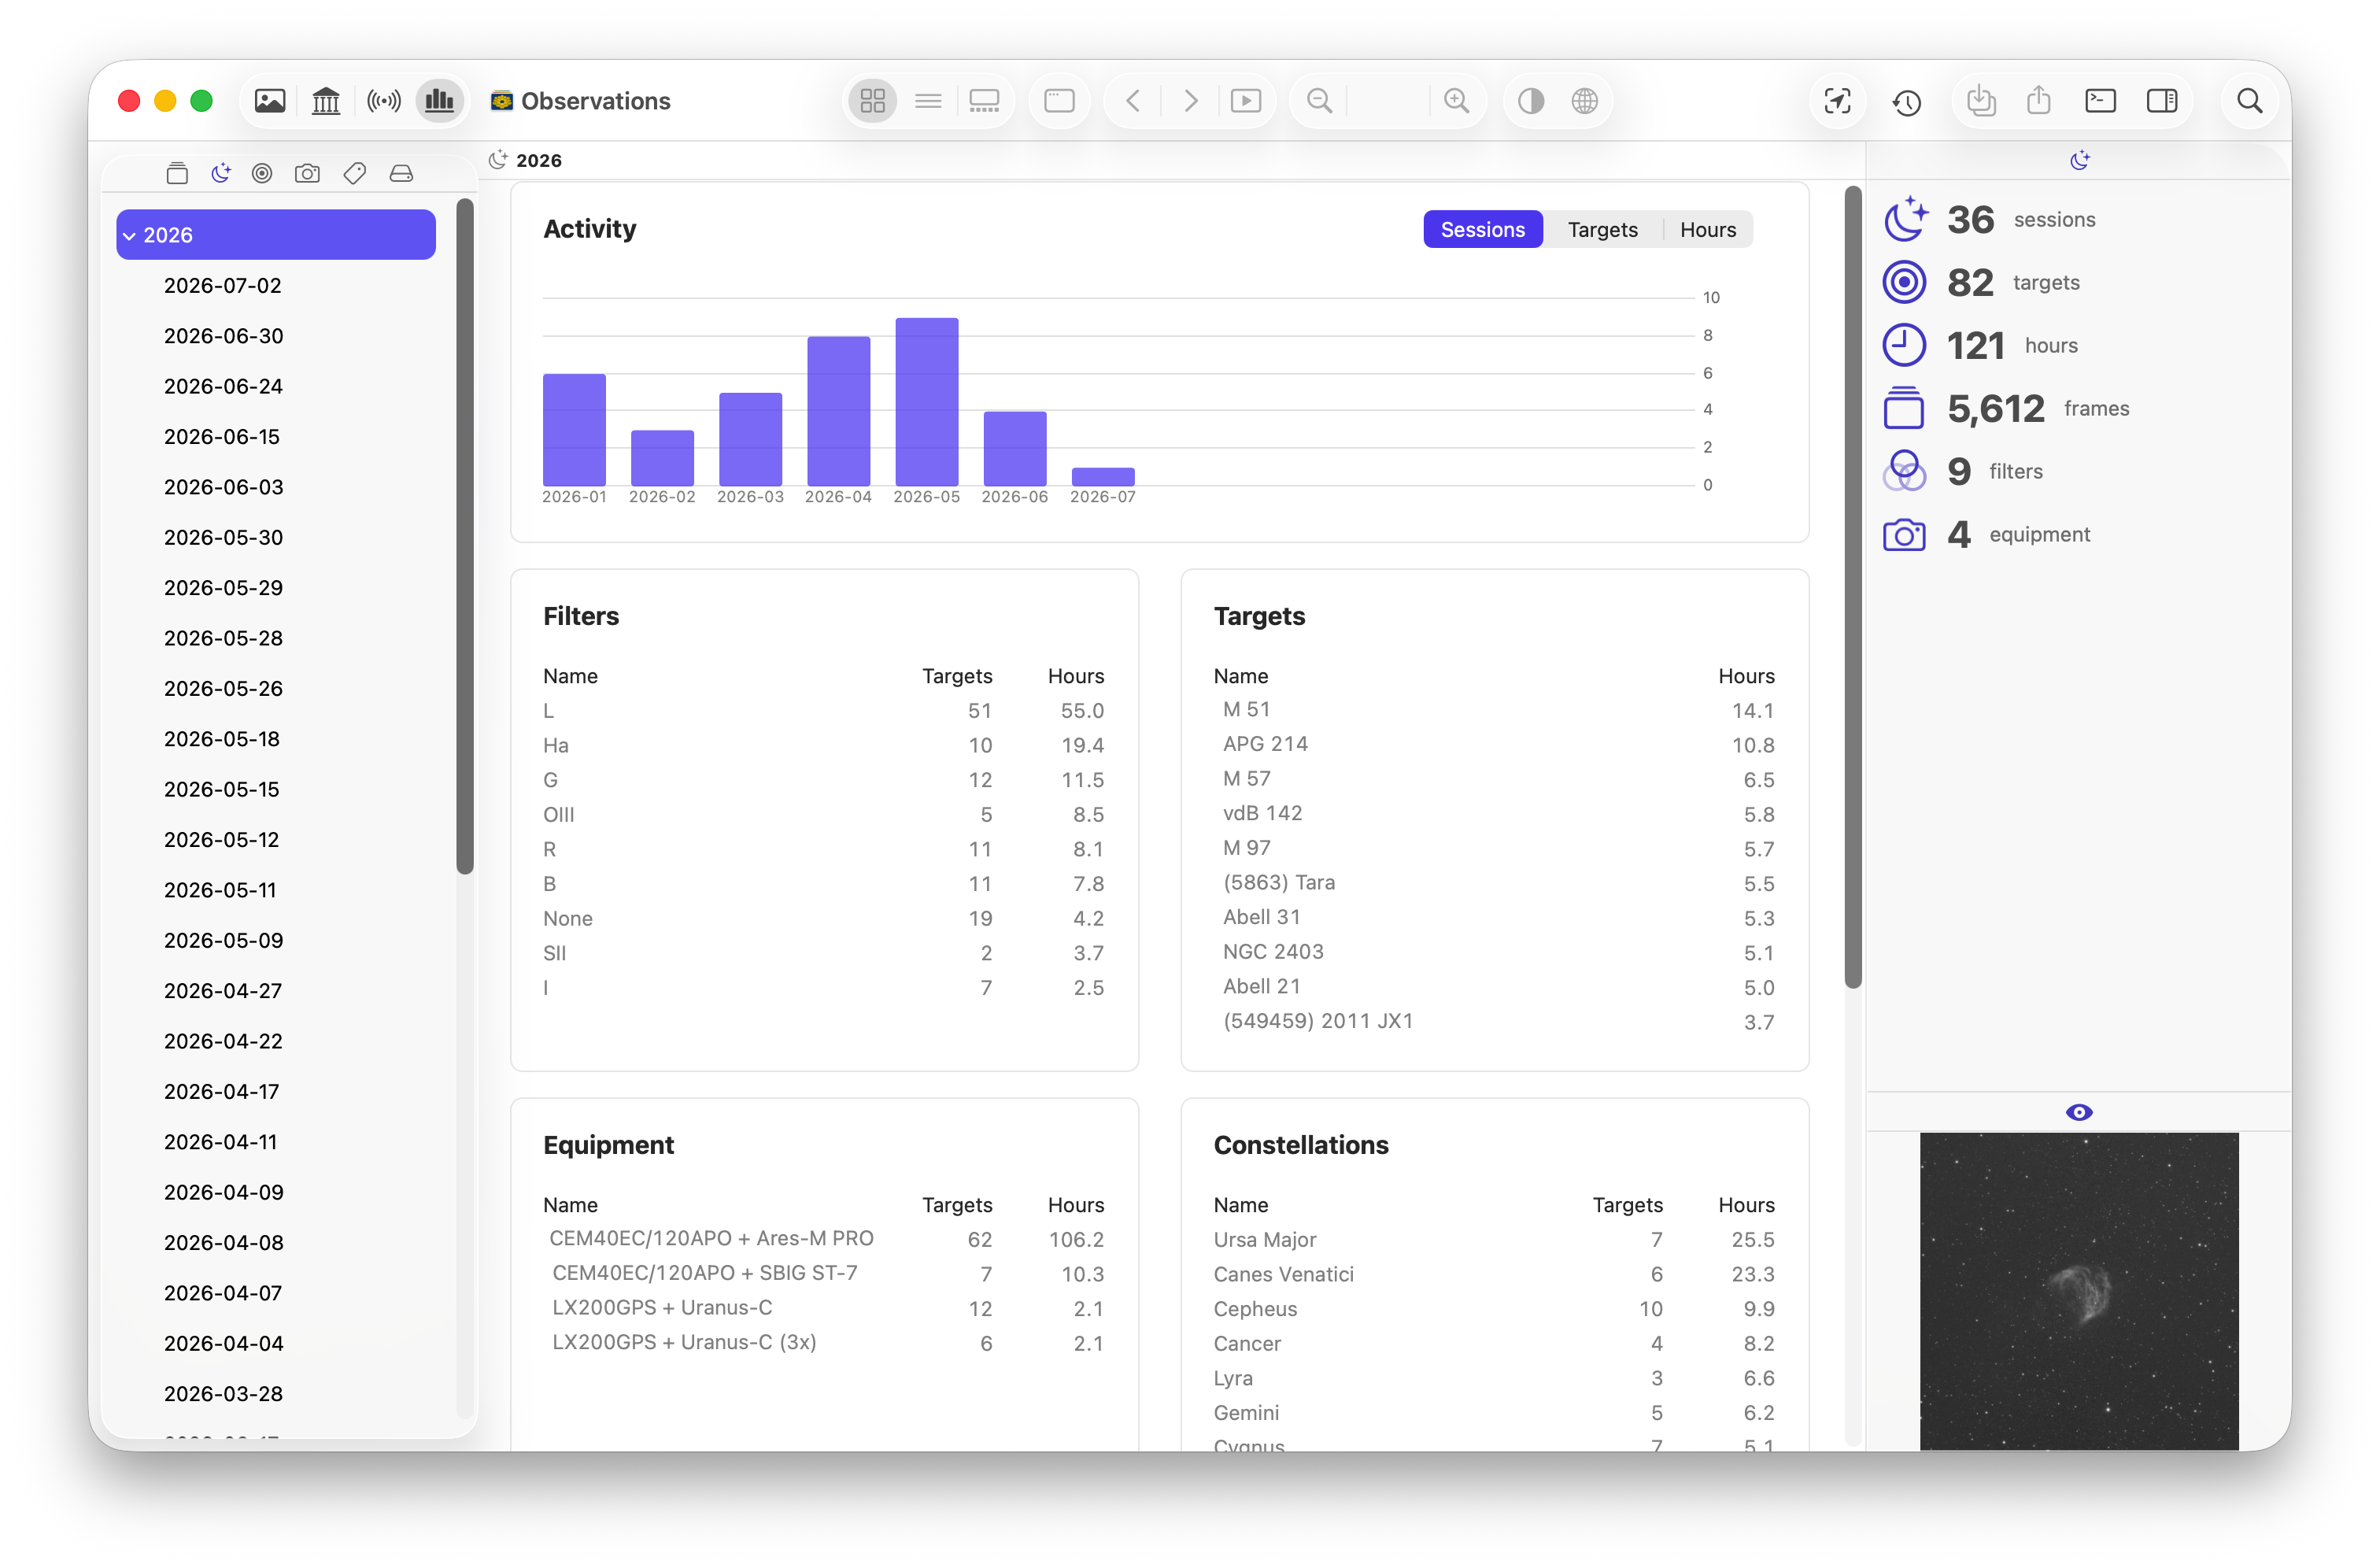Click the Ha filter row
The width and height of the screenshot is (2380, 1568).
coord(824,746)
